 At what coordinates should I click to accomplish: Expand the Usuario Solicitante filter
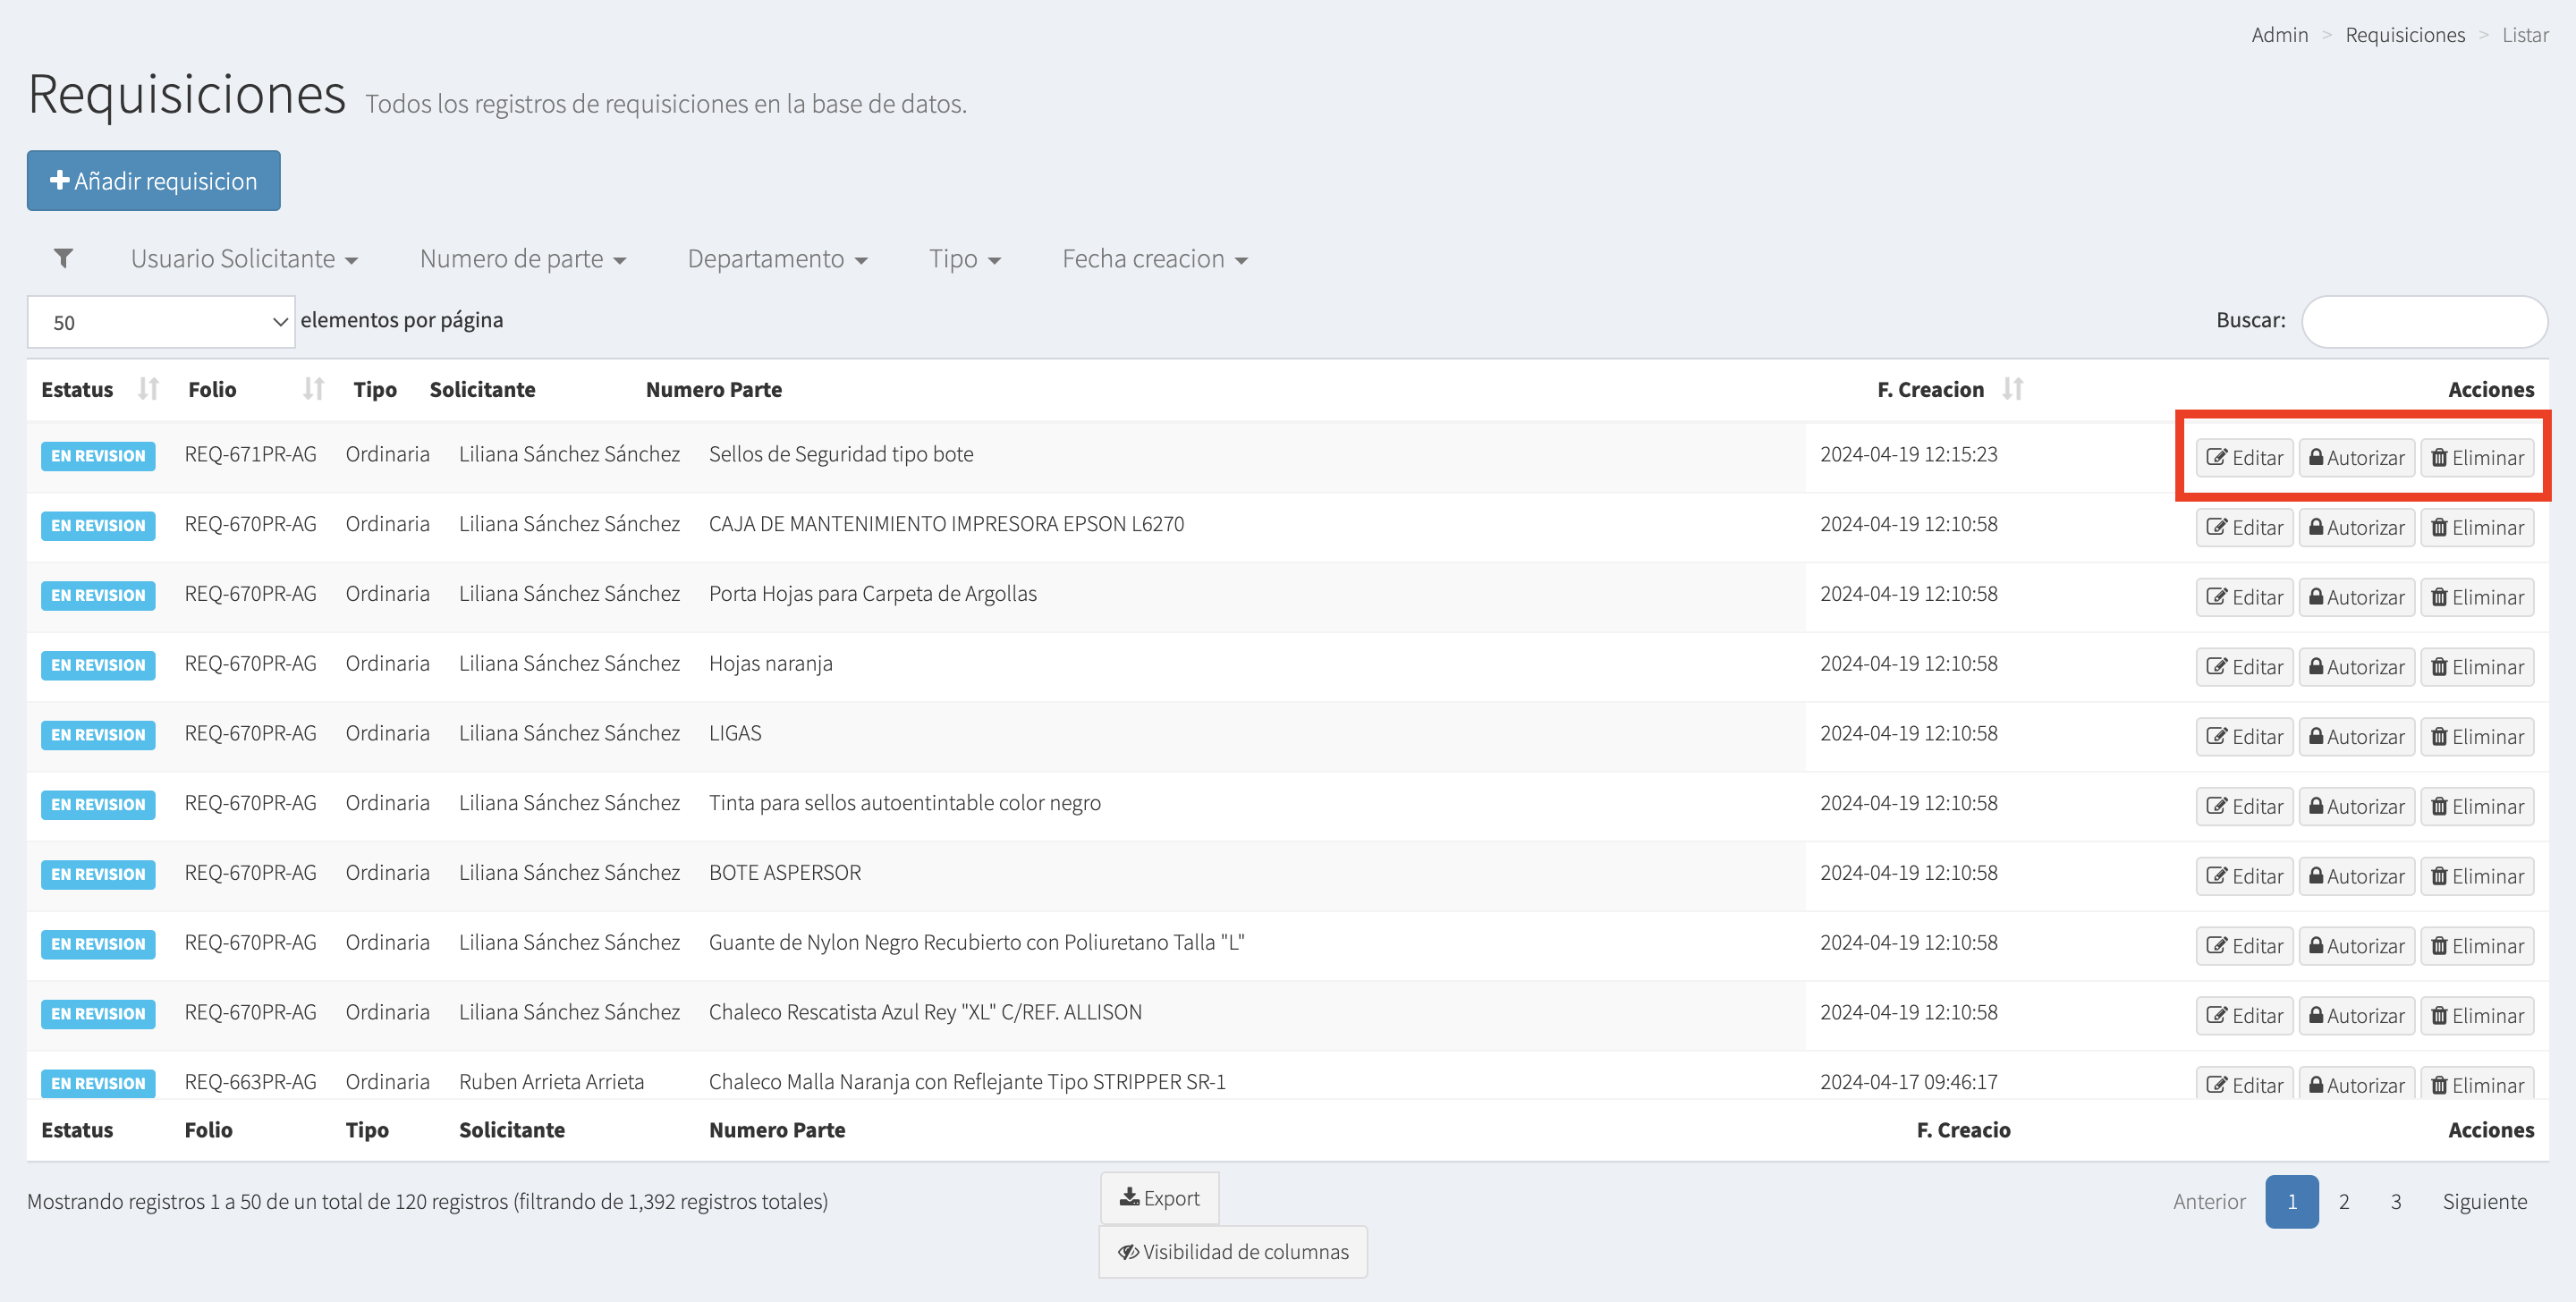coord(244,260)
